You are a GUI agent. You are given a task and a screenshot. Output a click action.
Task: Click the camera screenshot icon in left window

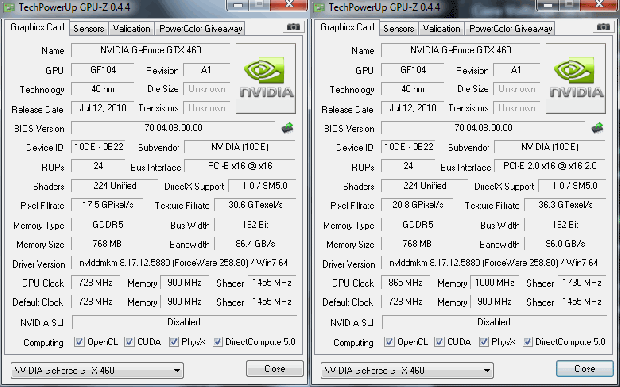coord(293,27)
